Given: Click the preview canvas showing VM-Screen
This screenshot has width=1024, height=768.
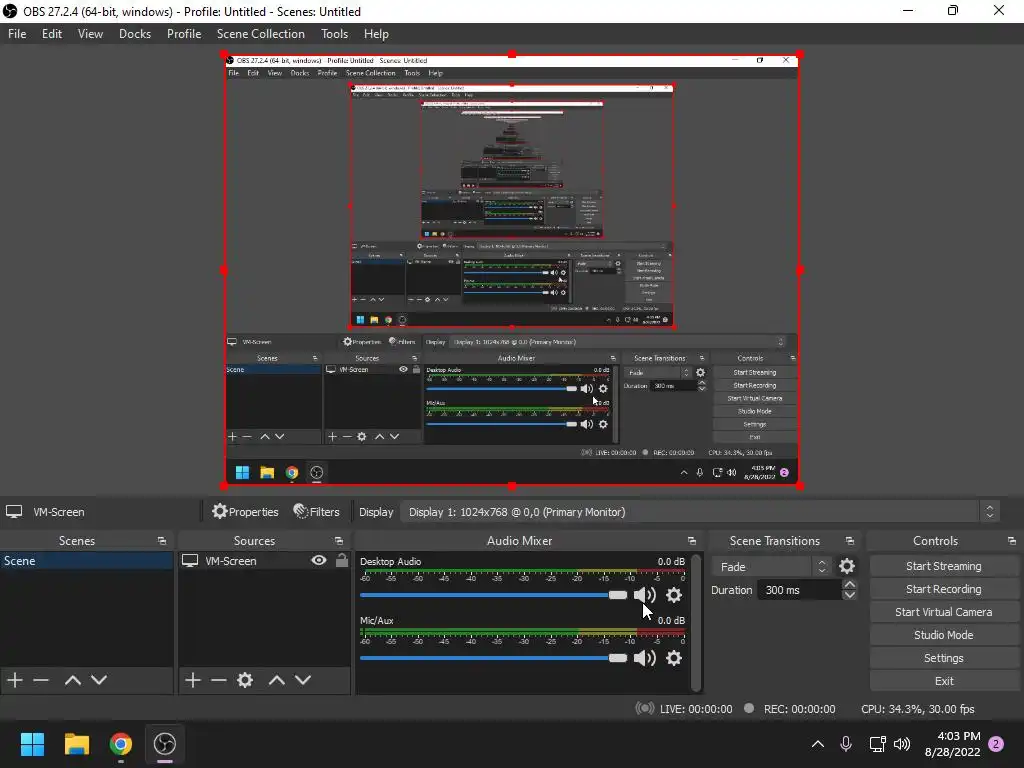Looking at the screenshot, I should [x=512, y=270].
